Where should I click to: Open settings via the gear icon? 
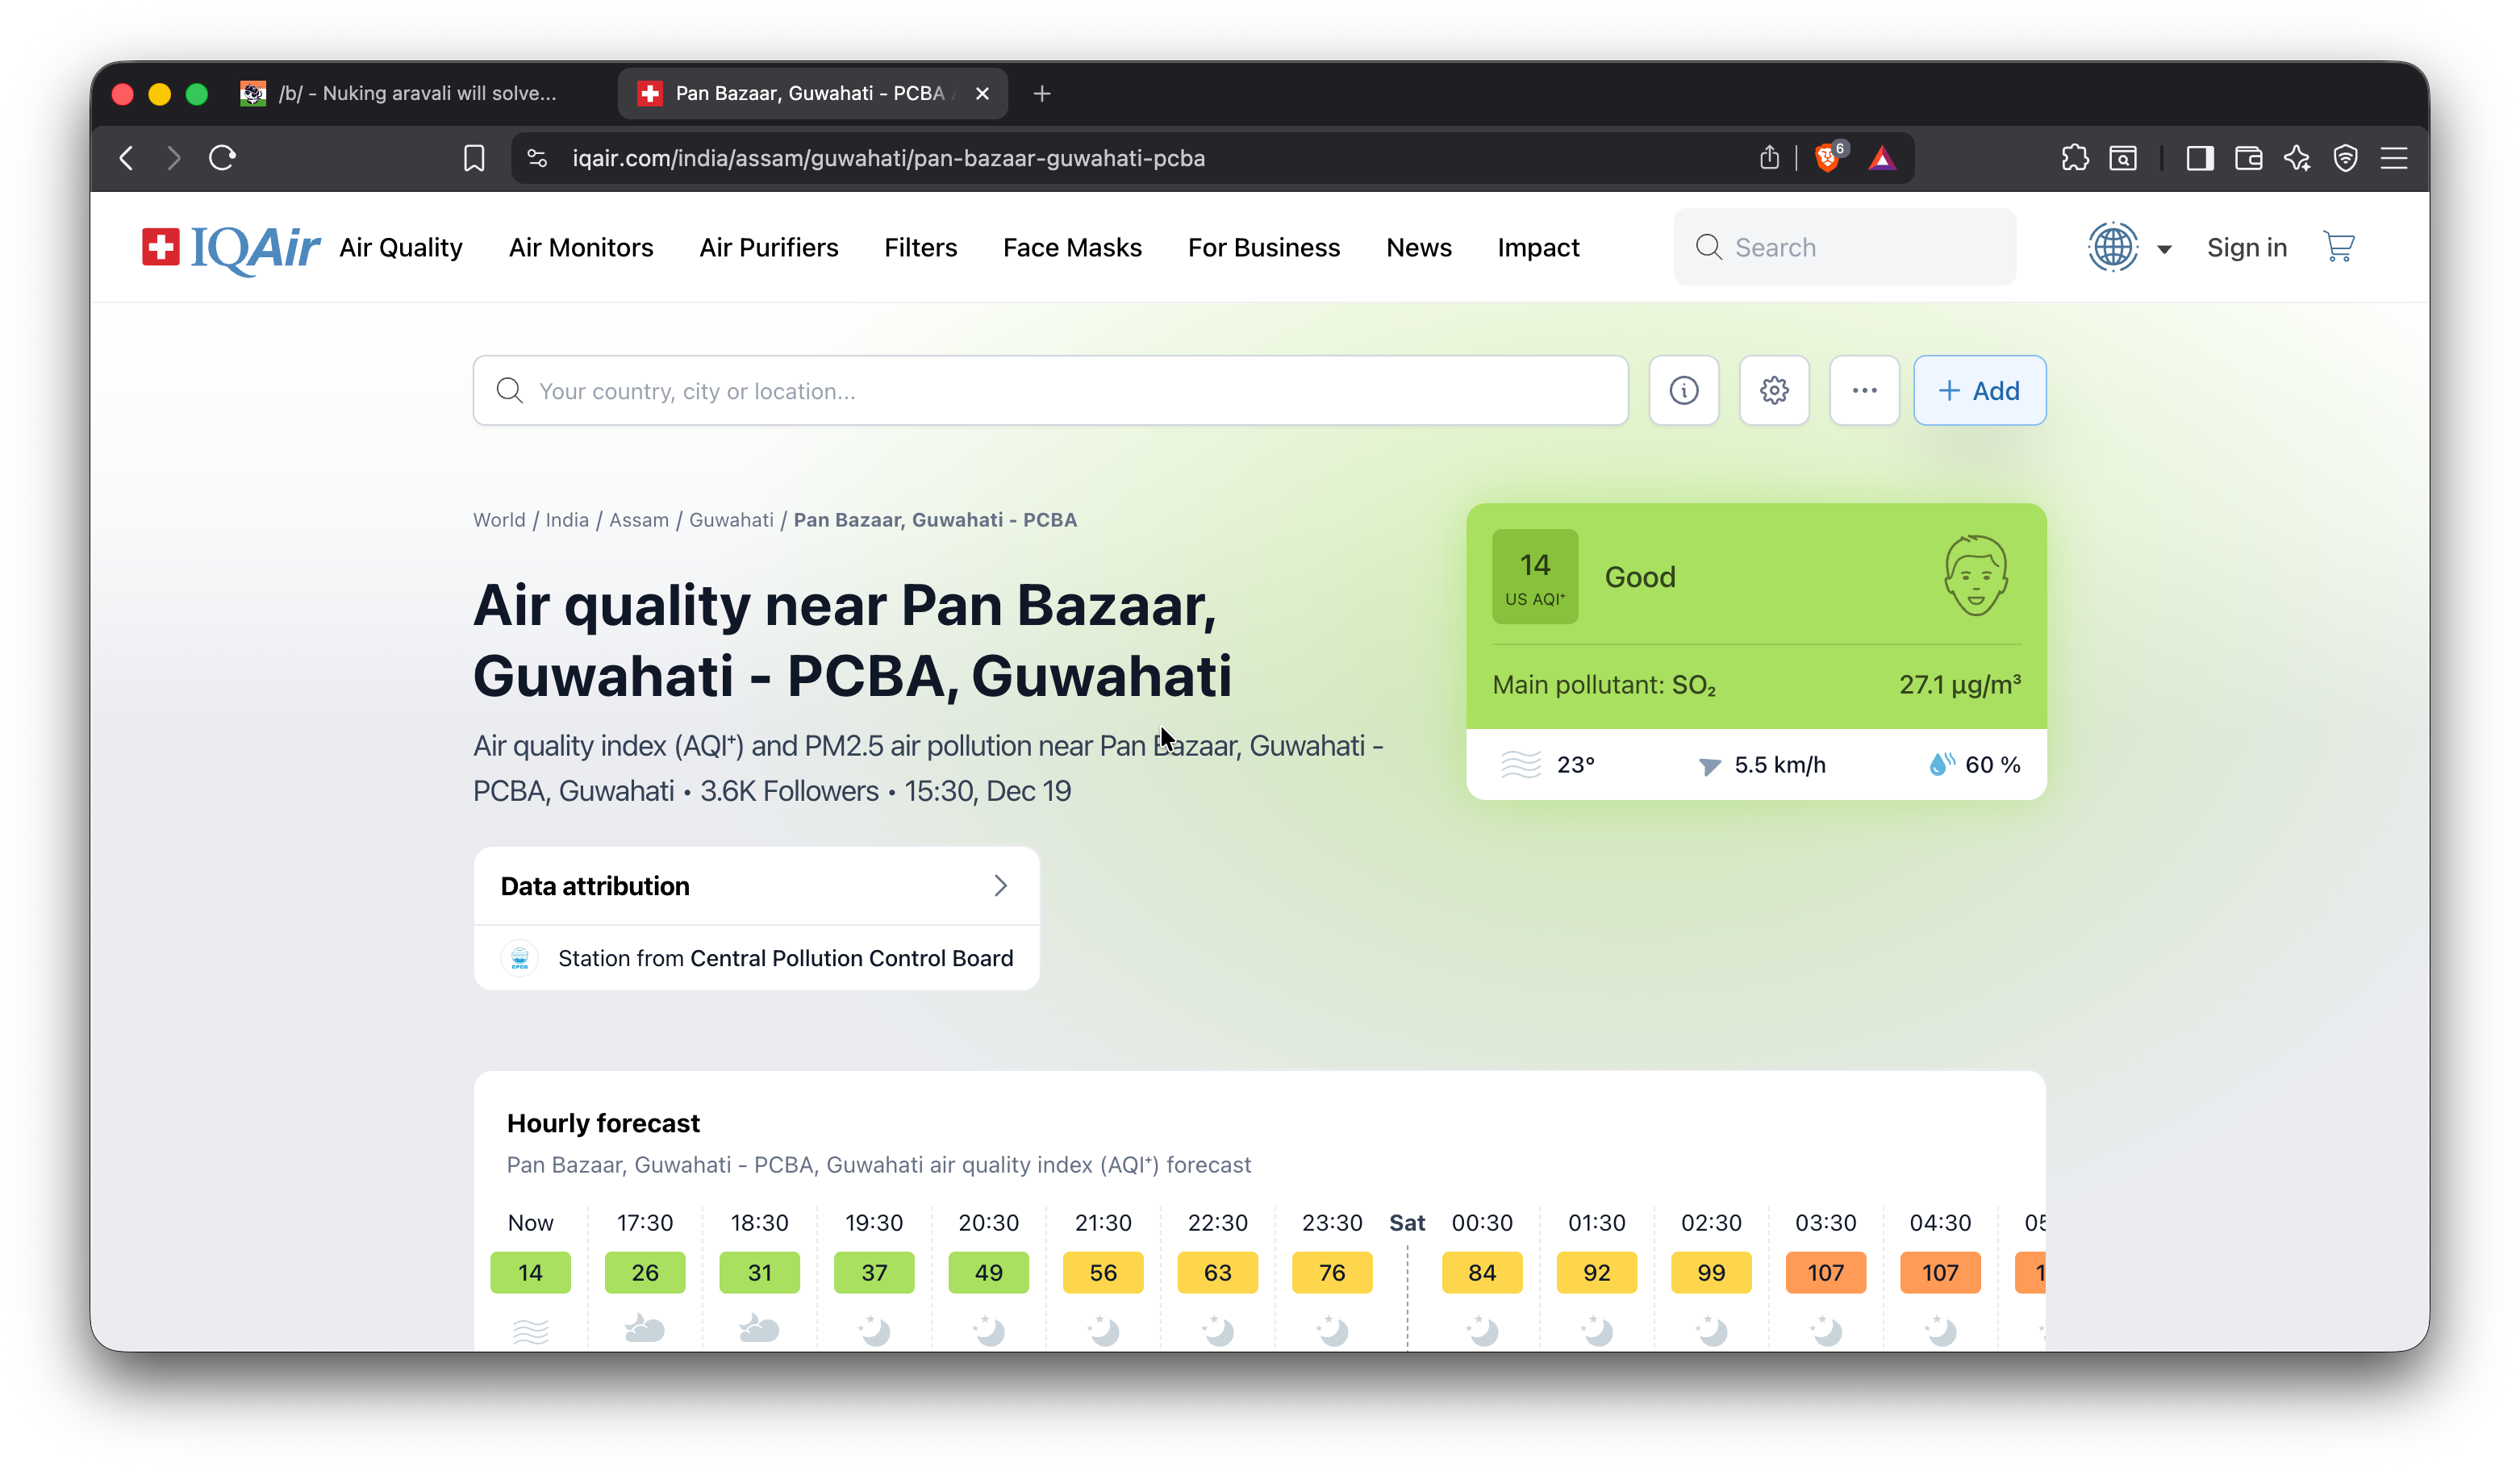[1774, 390]
